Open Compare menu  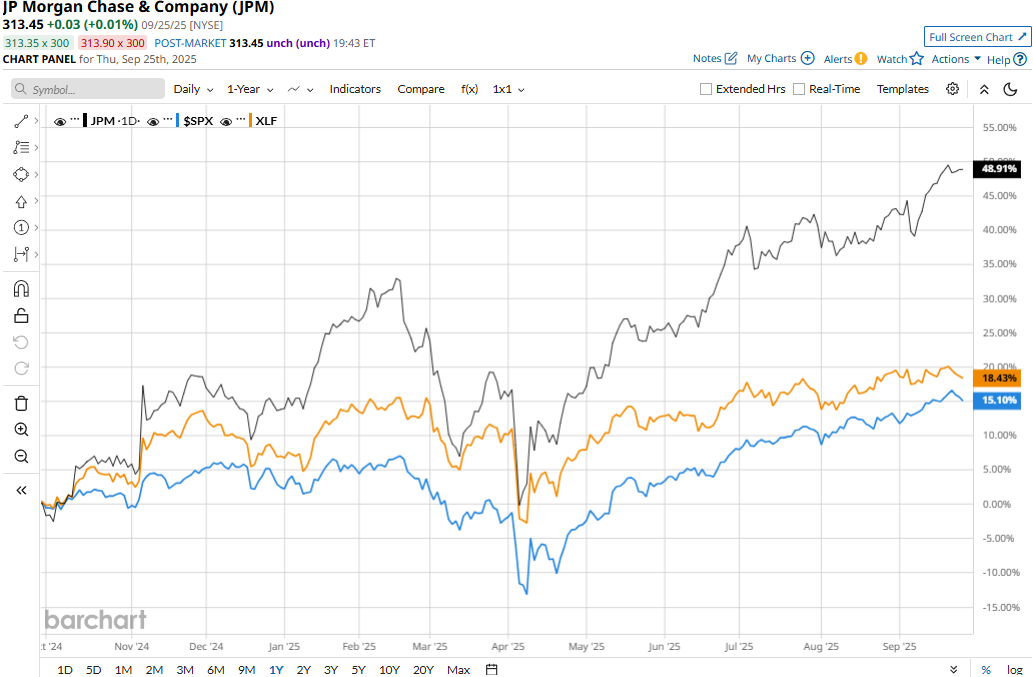tap(421, 89)
